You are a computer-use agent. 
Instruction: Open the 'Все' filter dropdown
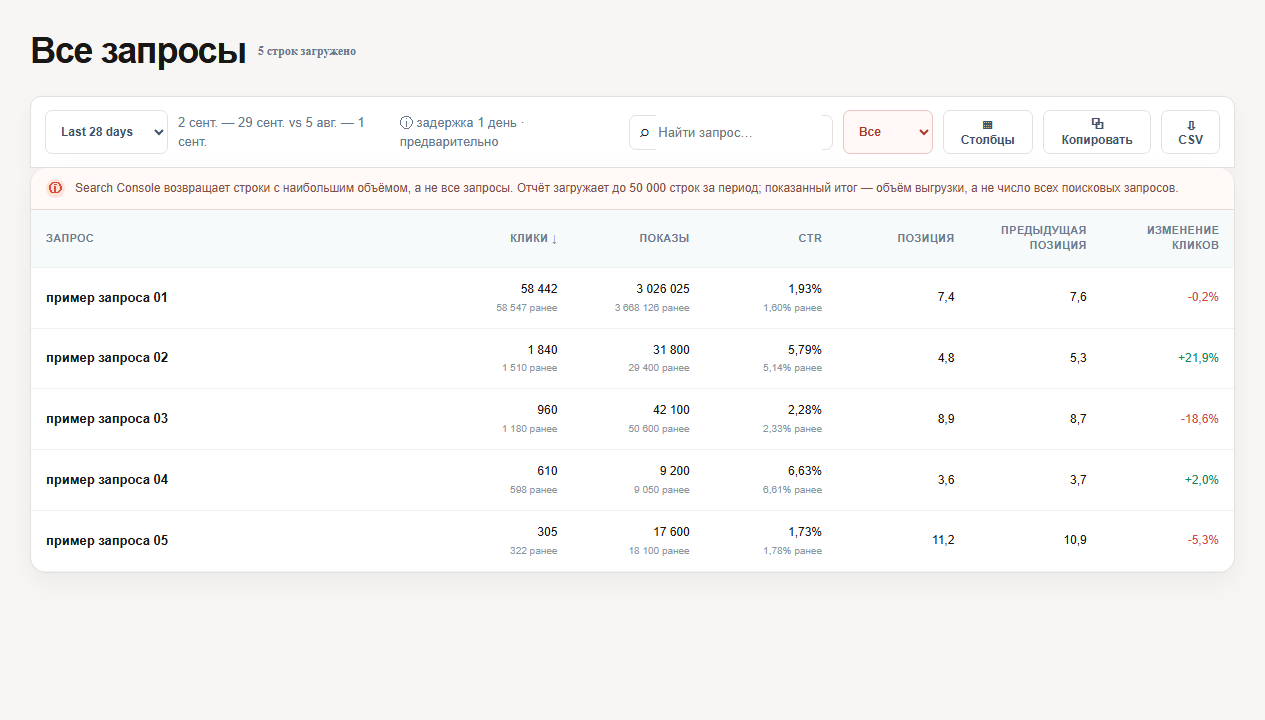click(x=888, y=132)
